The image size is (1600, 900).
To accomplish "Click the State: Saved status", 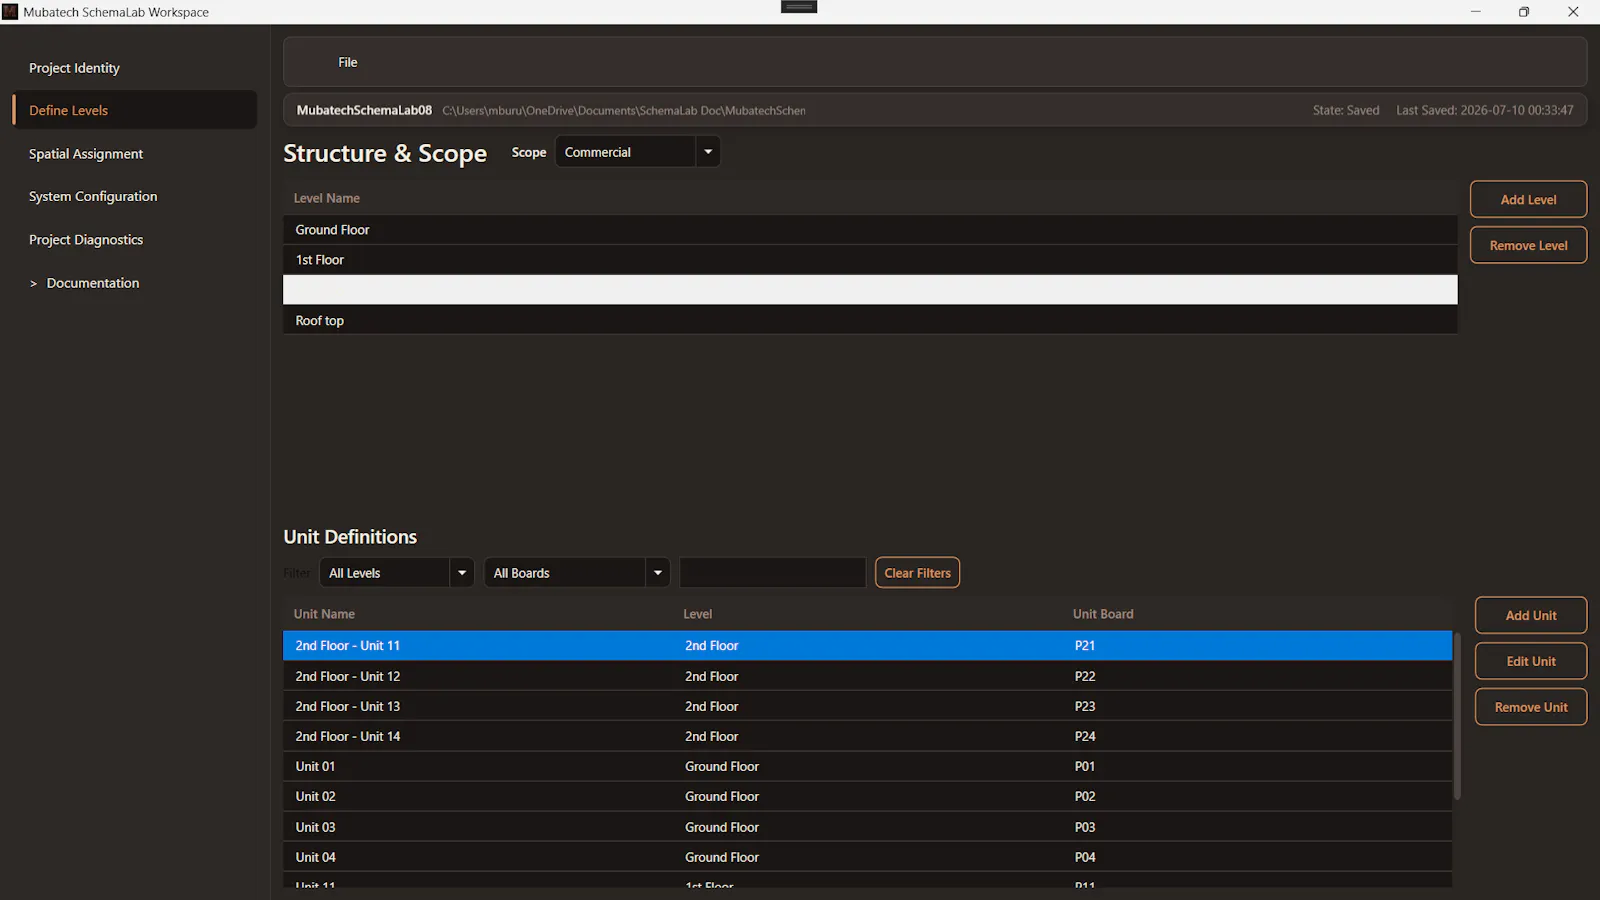I will (1346, 110).
